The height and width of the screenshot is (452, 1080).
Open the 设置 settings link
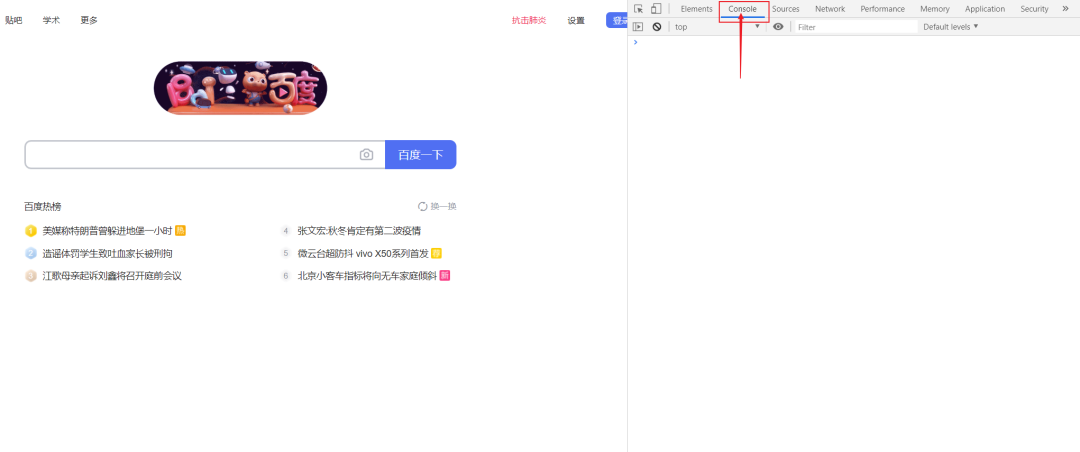click(x=576, y=20)
